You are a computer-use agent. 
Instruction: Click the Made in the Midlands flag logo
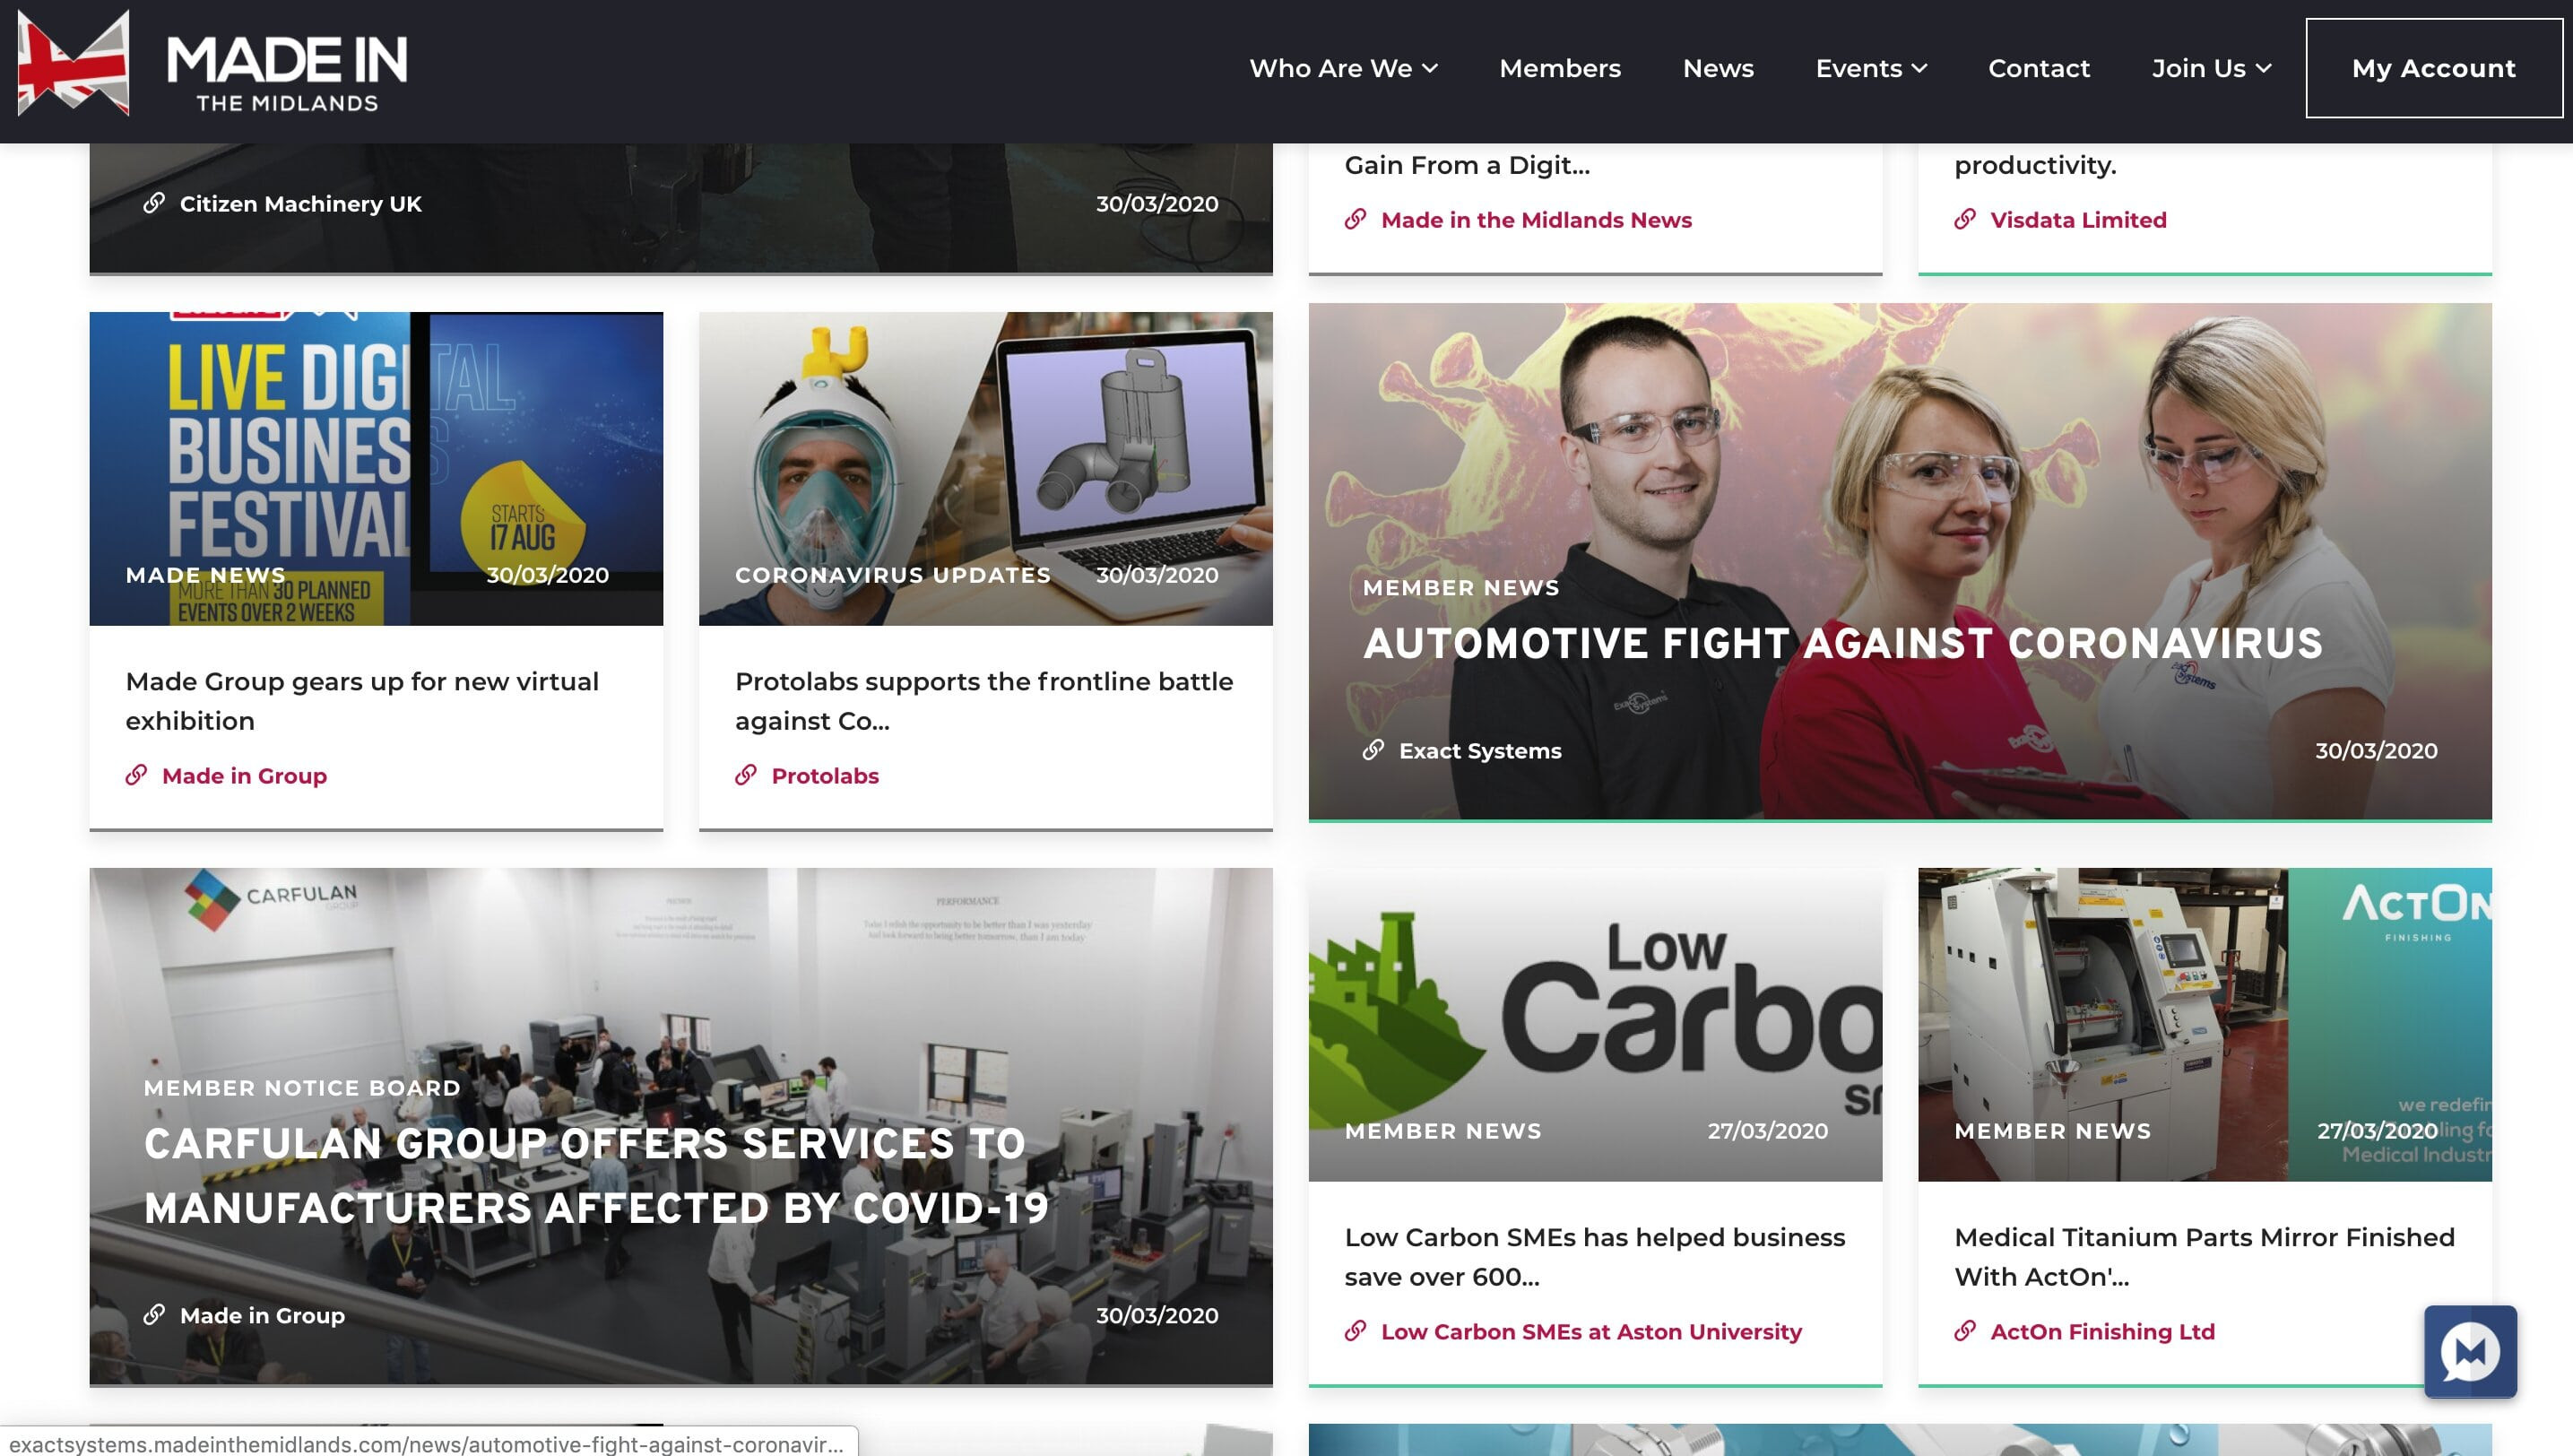click(73, 63)
